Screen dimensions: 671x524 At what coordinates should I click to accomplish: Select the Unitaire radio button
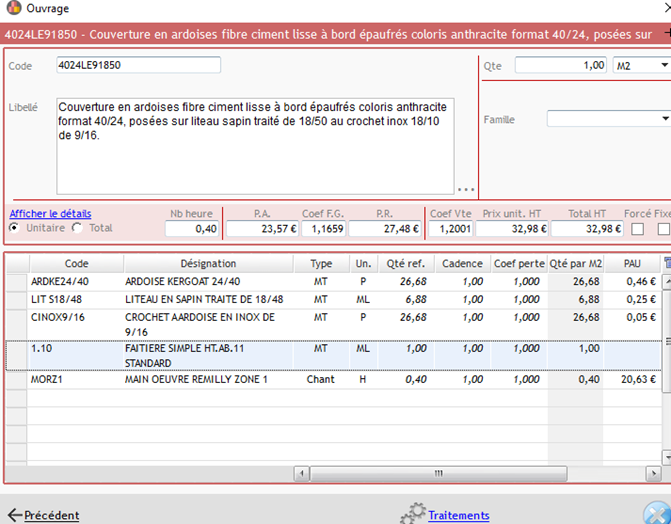[x=14, y=228]
